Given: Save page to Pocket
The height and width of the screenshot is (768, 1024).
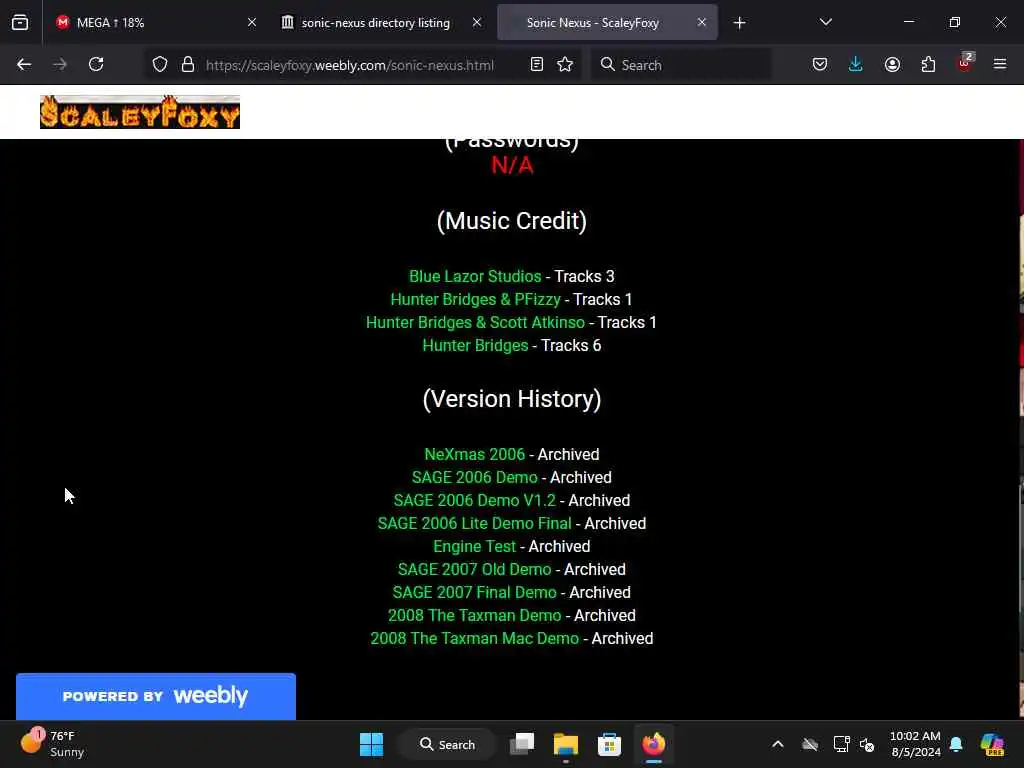Looking at the screenshot, I should pos(820,65).
